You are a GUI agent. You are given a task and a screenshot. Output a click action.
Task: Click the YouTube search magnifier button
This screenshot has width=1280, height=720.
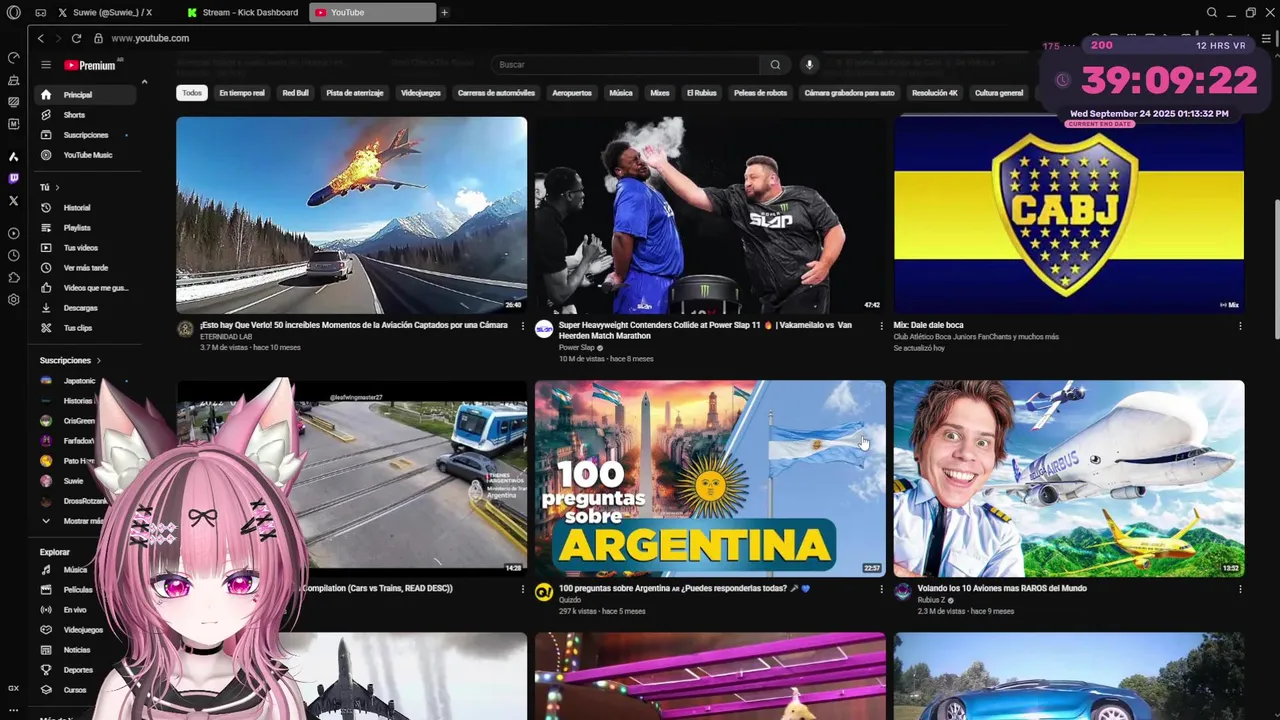775,65
